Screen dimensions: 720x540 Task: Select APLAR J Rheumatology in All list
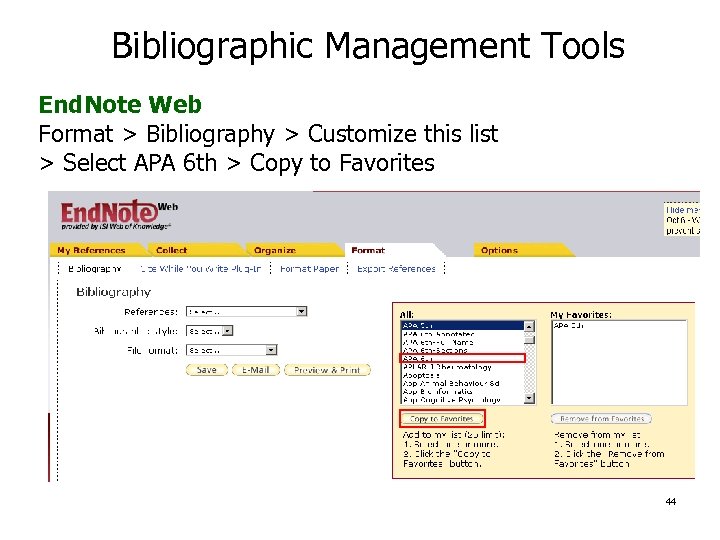click(x=462, y=367)
